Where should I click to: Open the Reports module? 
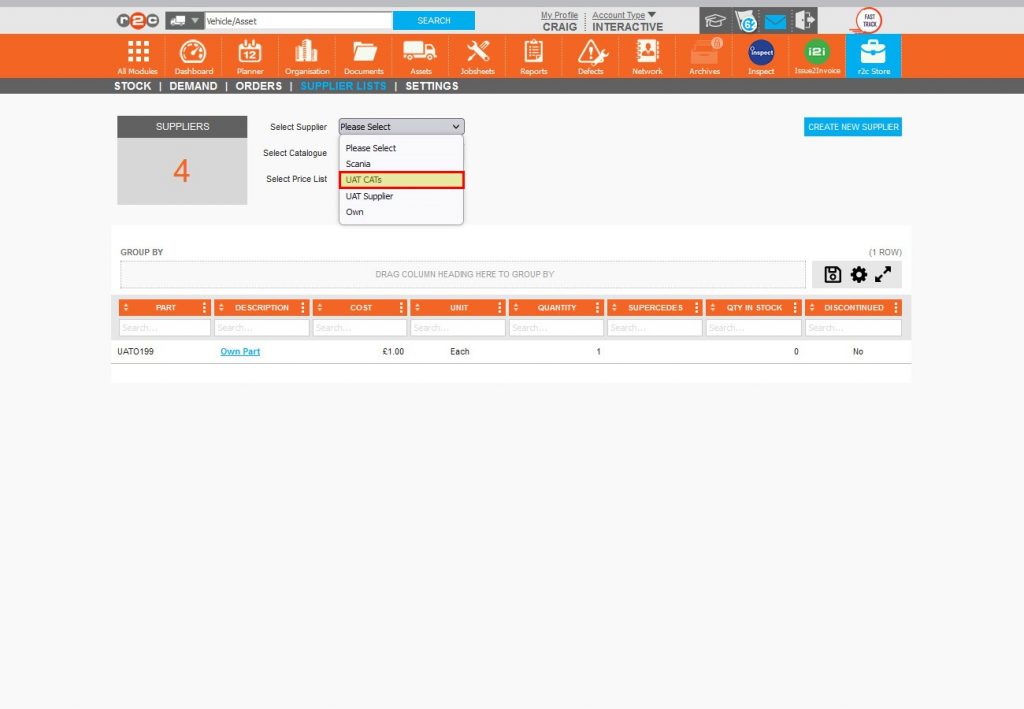click(533, 56)
